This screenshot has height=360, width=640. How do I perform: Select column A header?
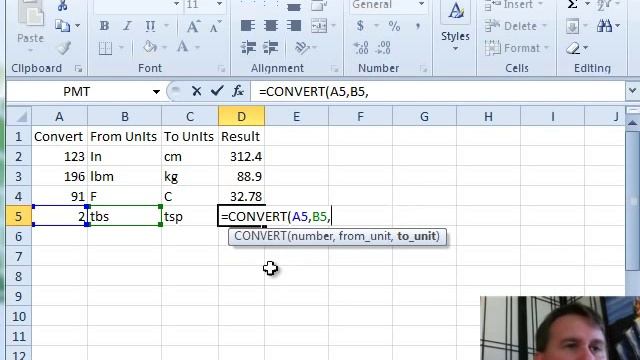(x=59, y=117)
